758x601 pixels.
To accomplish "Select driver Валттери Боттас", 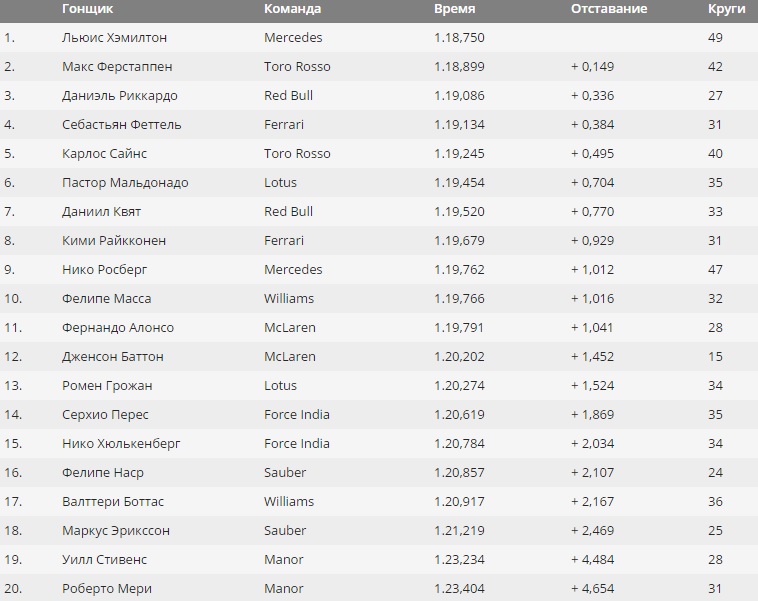I will coord(113,502).
